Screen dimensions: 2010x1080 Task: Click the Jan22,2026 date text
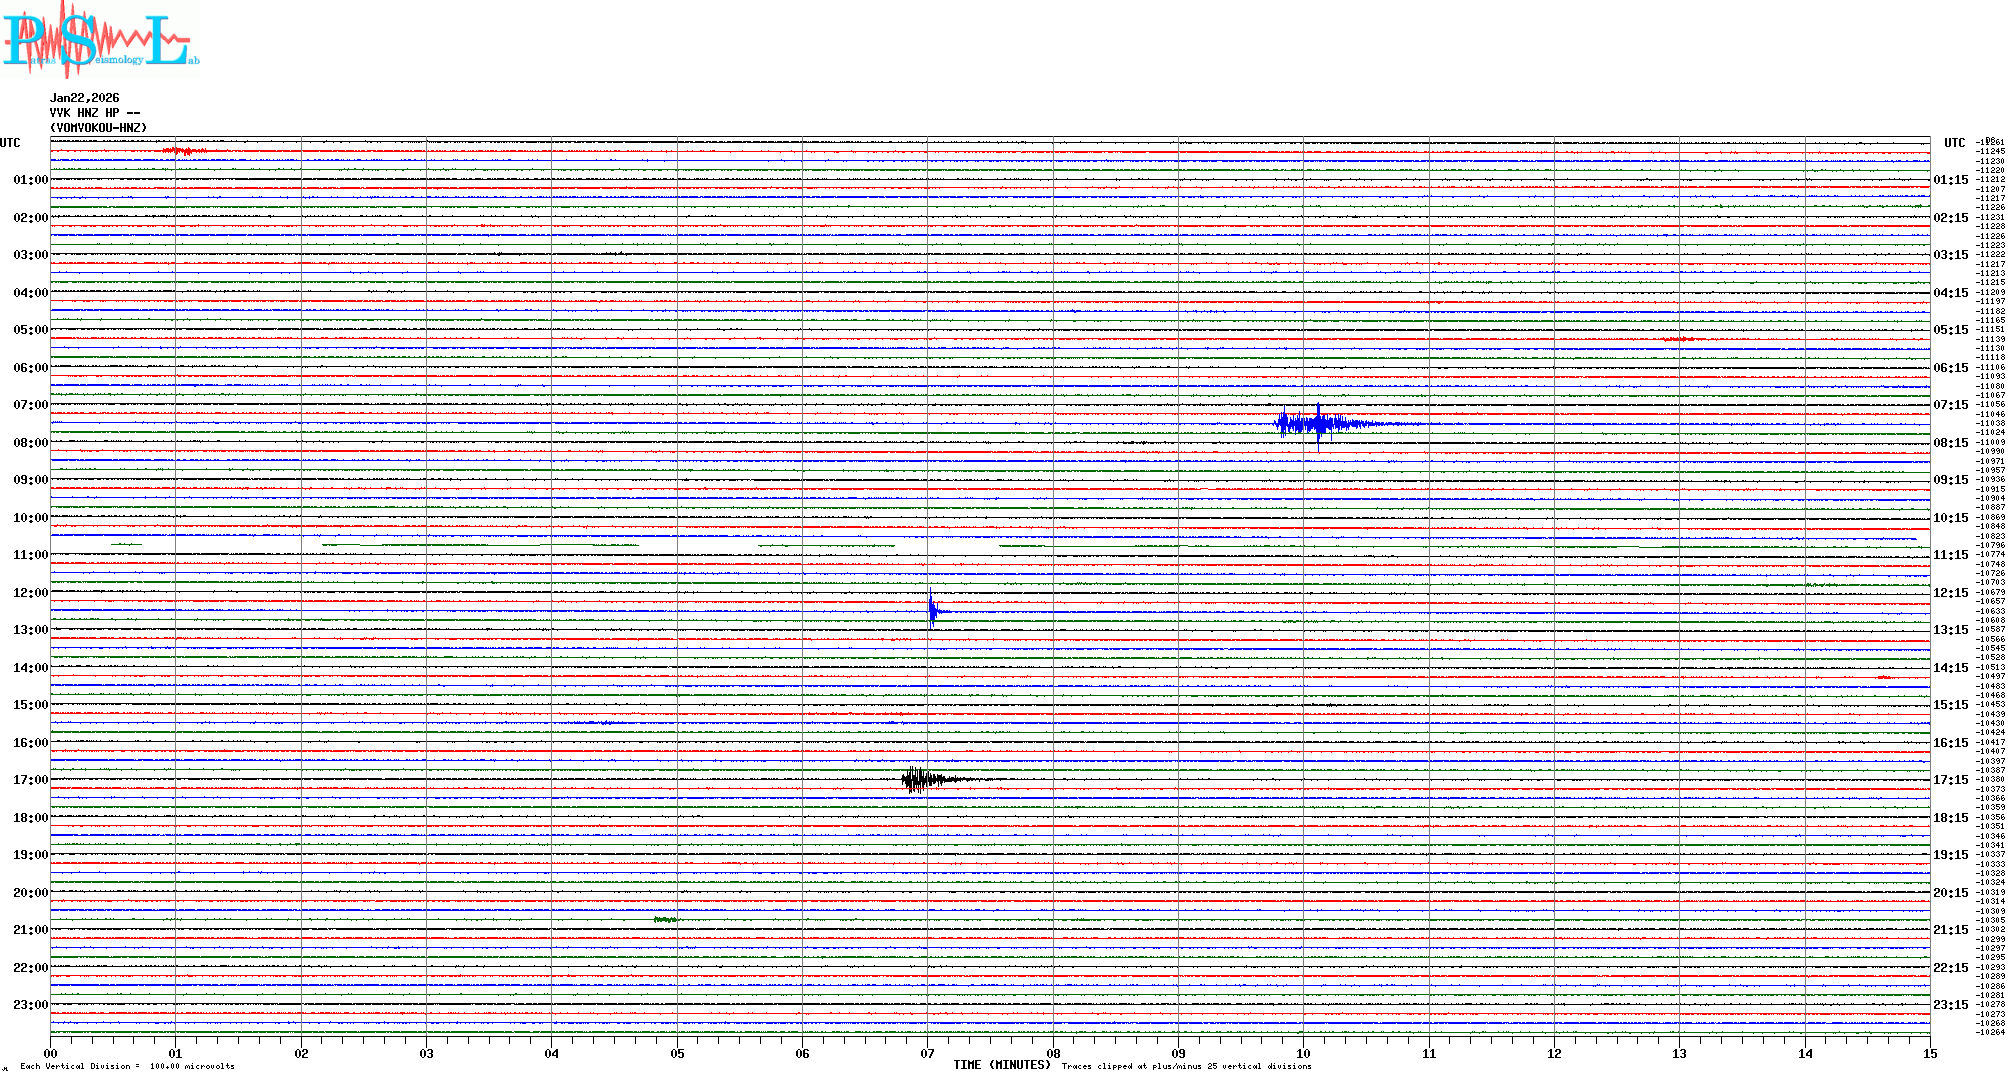[84, 98]
